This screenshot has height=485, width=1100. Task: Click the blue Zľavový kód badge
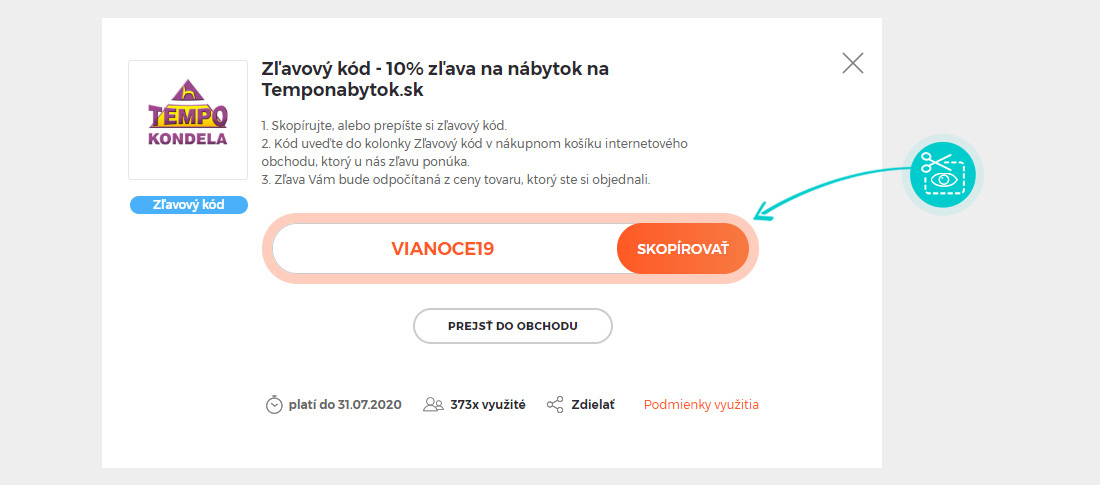(x=189, y=205)
